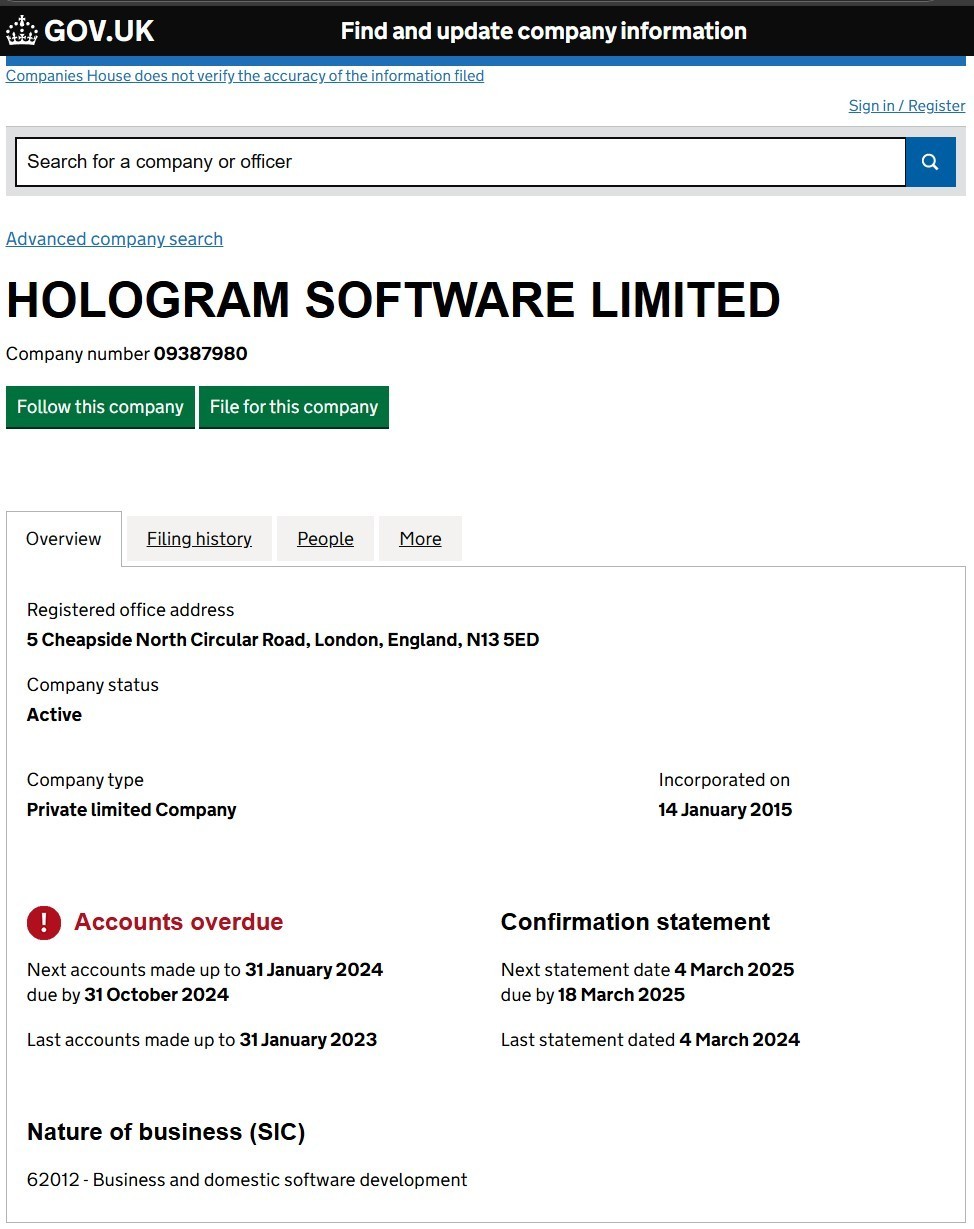Click the Follow this company button
Image resolution: width=974 pixels, height=1229 pixels.
(x=100, y=407)
